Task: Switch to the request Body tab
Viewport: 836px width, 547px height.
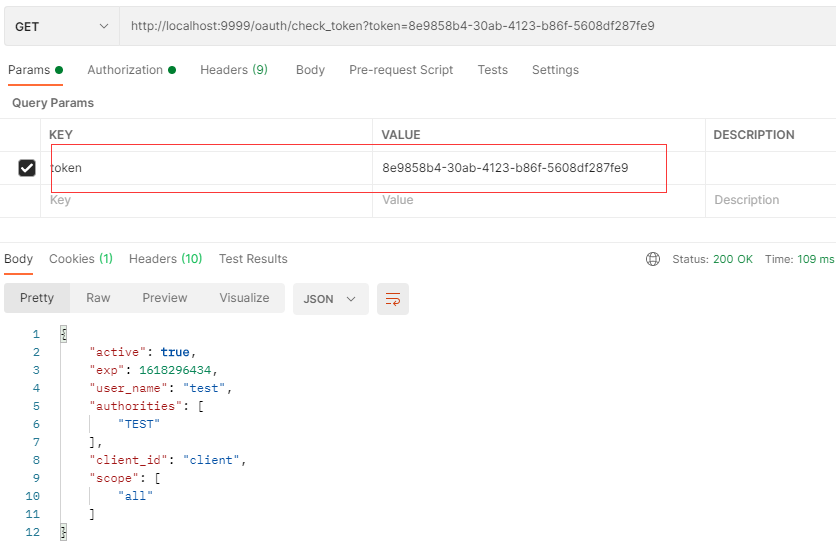Action: [310, 70]
